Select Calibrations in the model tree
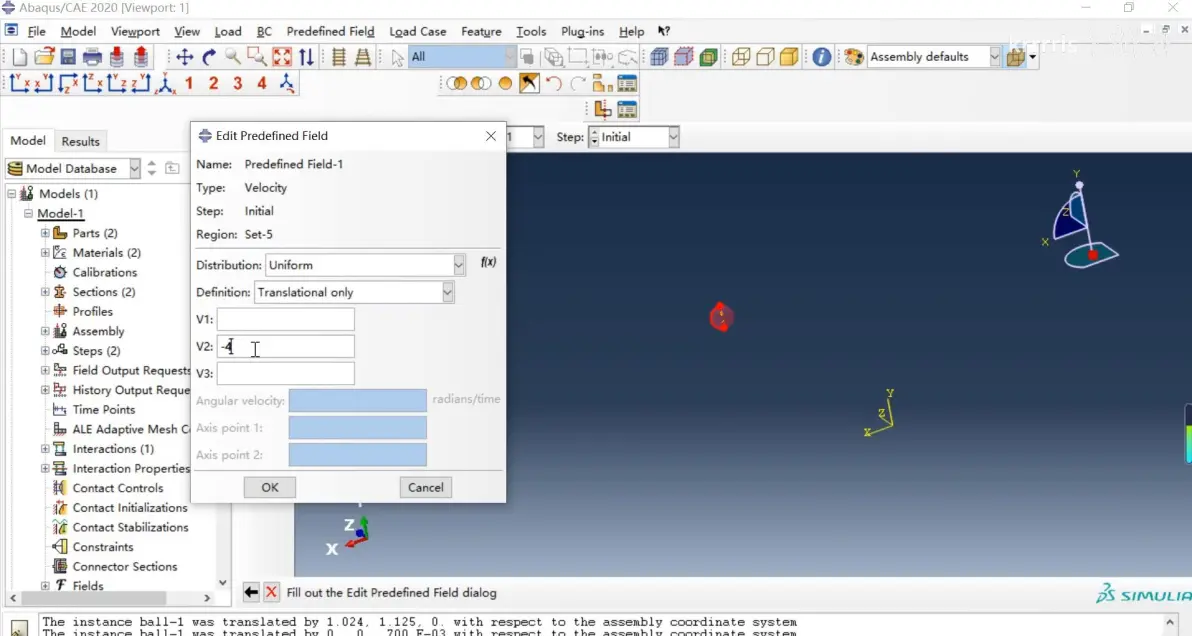 coord(104,273)
